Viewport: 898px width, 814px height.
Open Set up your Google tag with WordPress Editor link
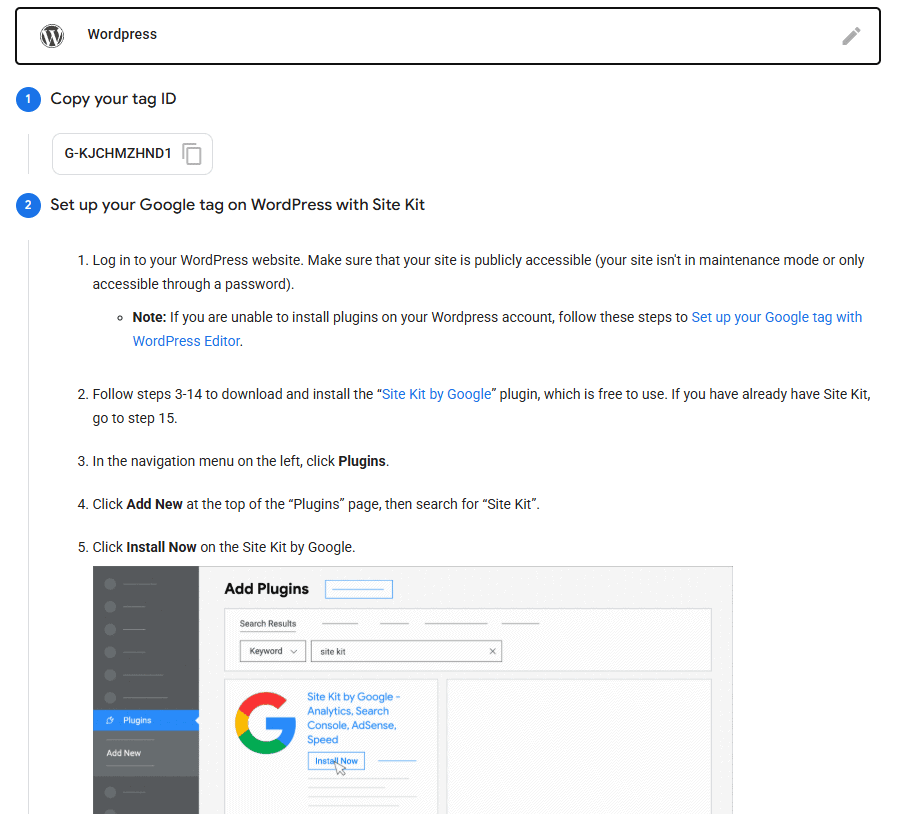(776, 317)
